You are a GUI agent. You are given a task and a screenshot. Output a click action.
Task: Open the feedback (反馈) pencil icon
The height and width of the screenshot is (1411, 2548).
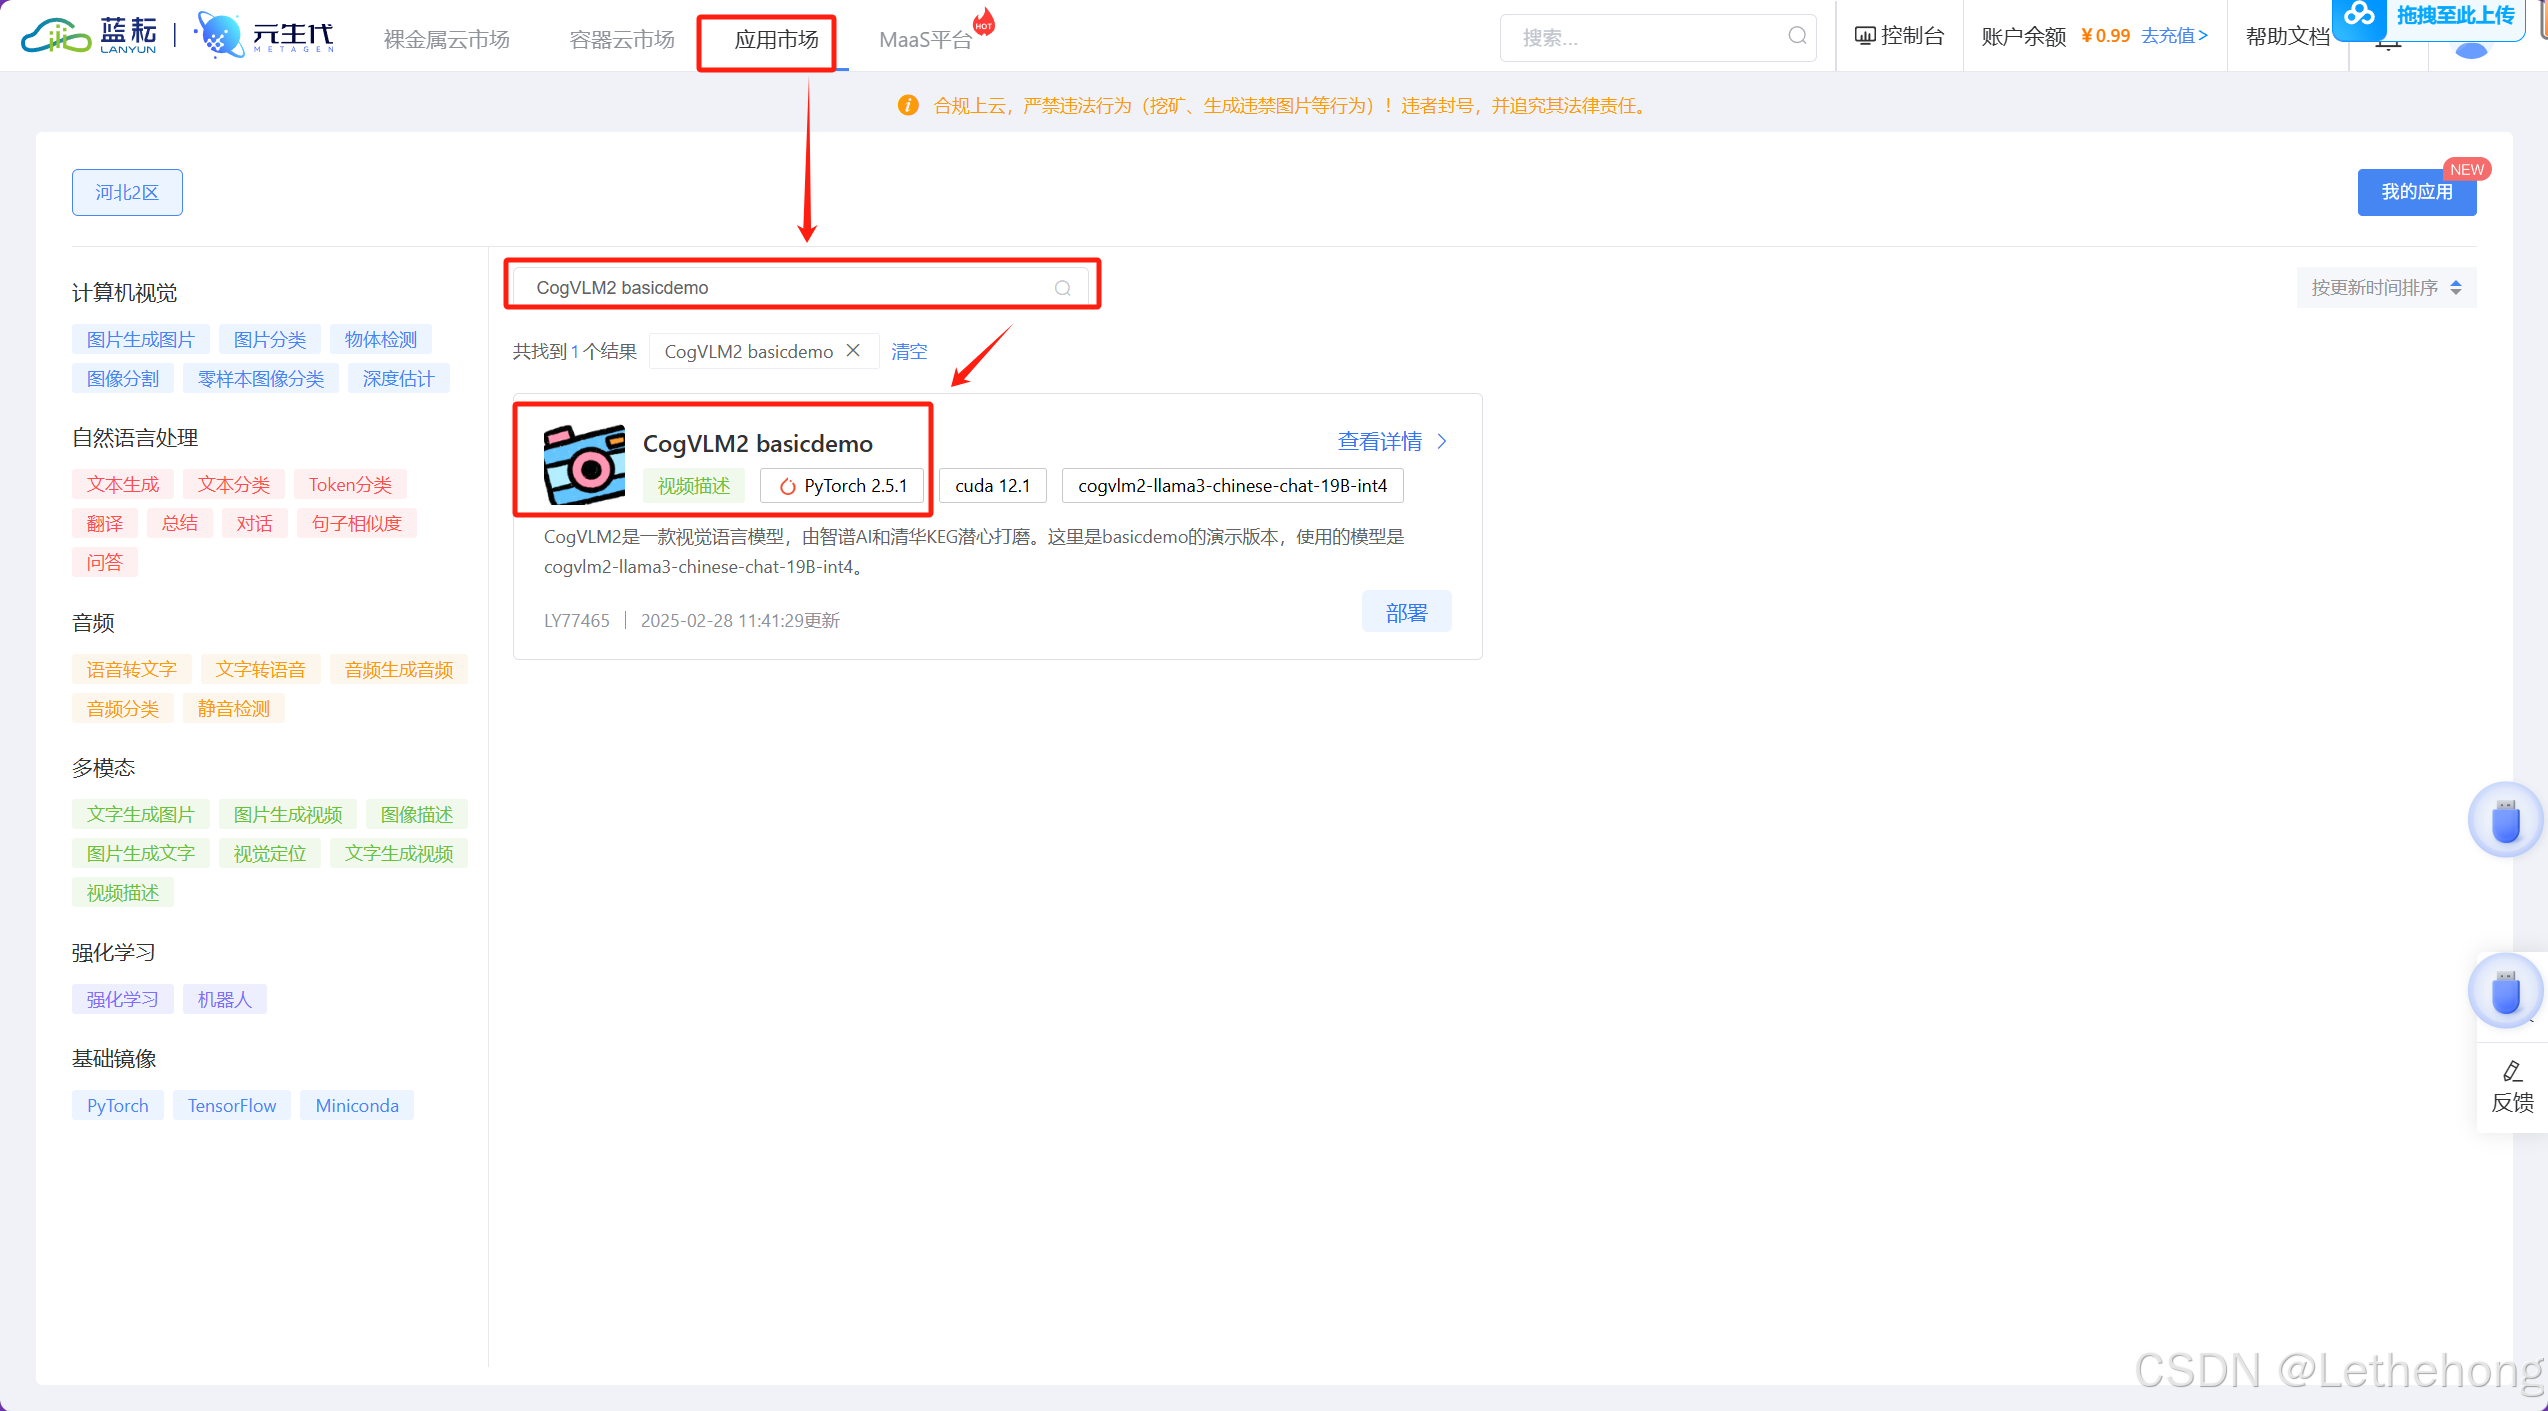pyautogui.click(x=2512, y=1072)
